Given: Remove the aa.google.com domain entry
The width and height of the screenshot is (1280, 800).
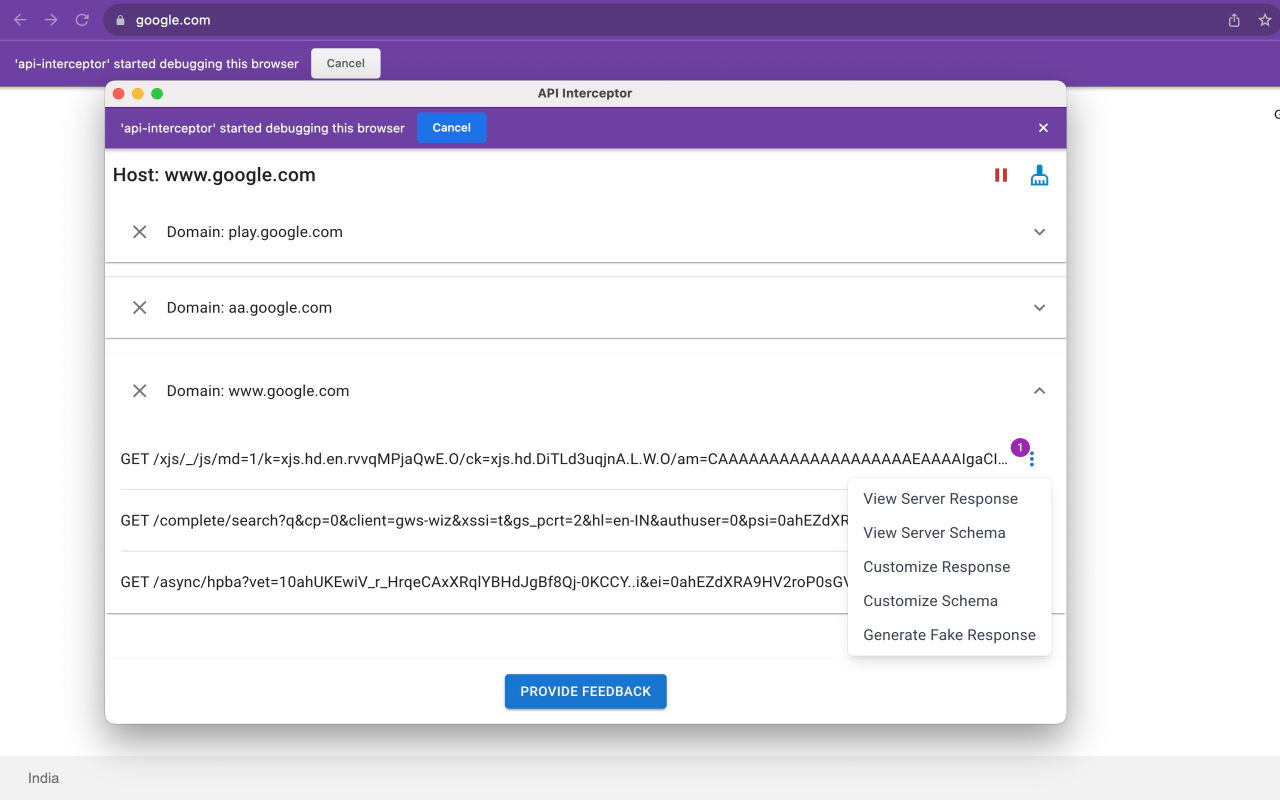Looking at the screenshot, I should [140, 308].
